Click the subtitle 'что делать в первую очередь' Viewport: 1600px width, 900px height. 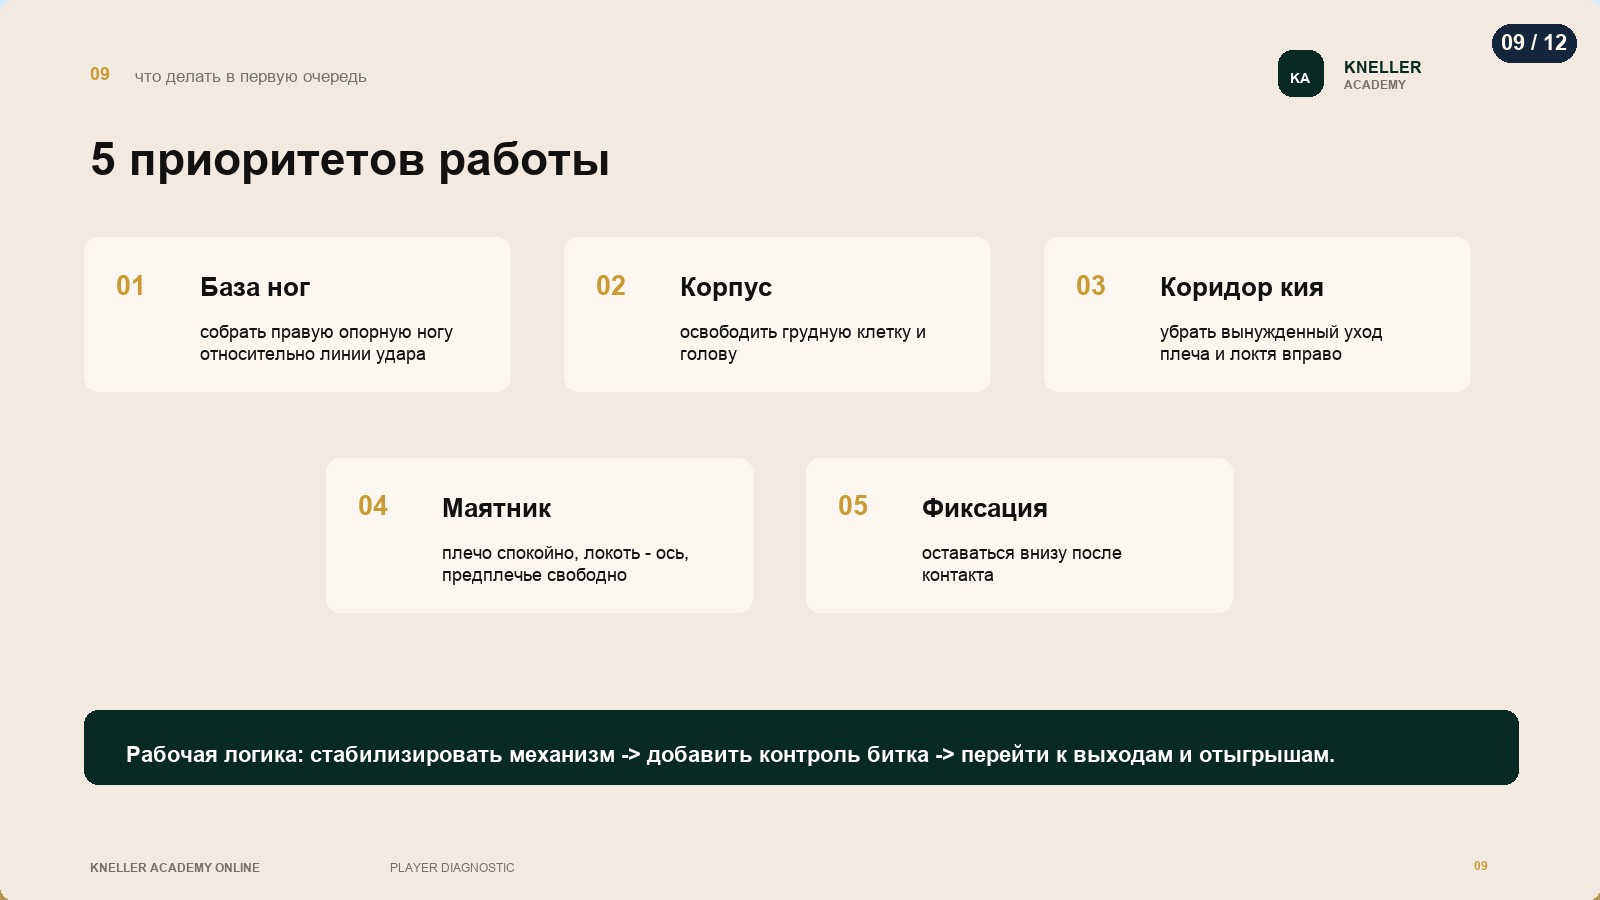click(x=250, y=77)
